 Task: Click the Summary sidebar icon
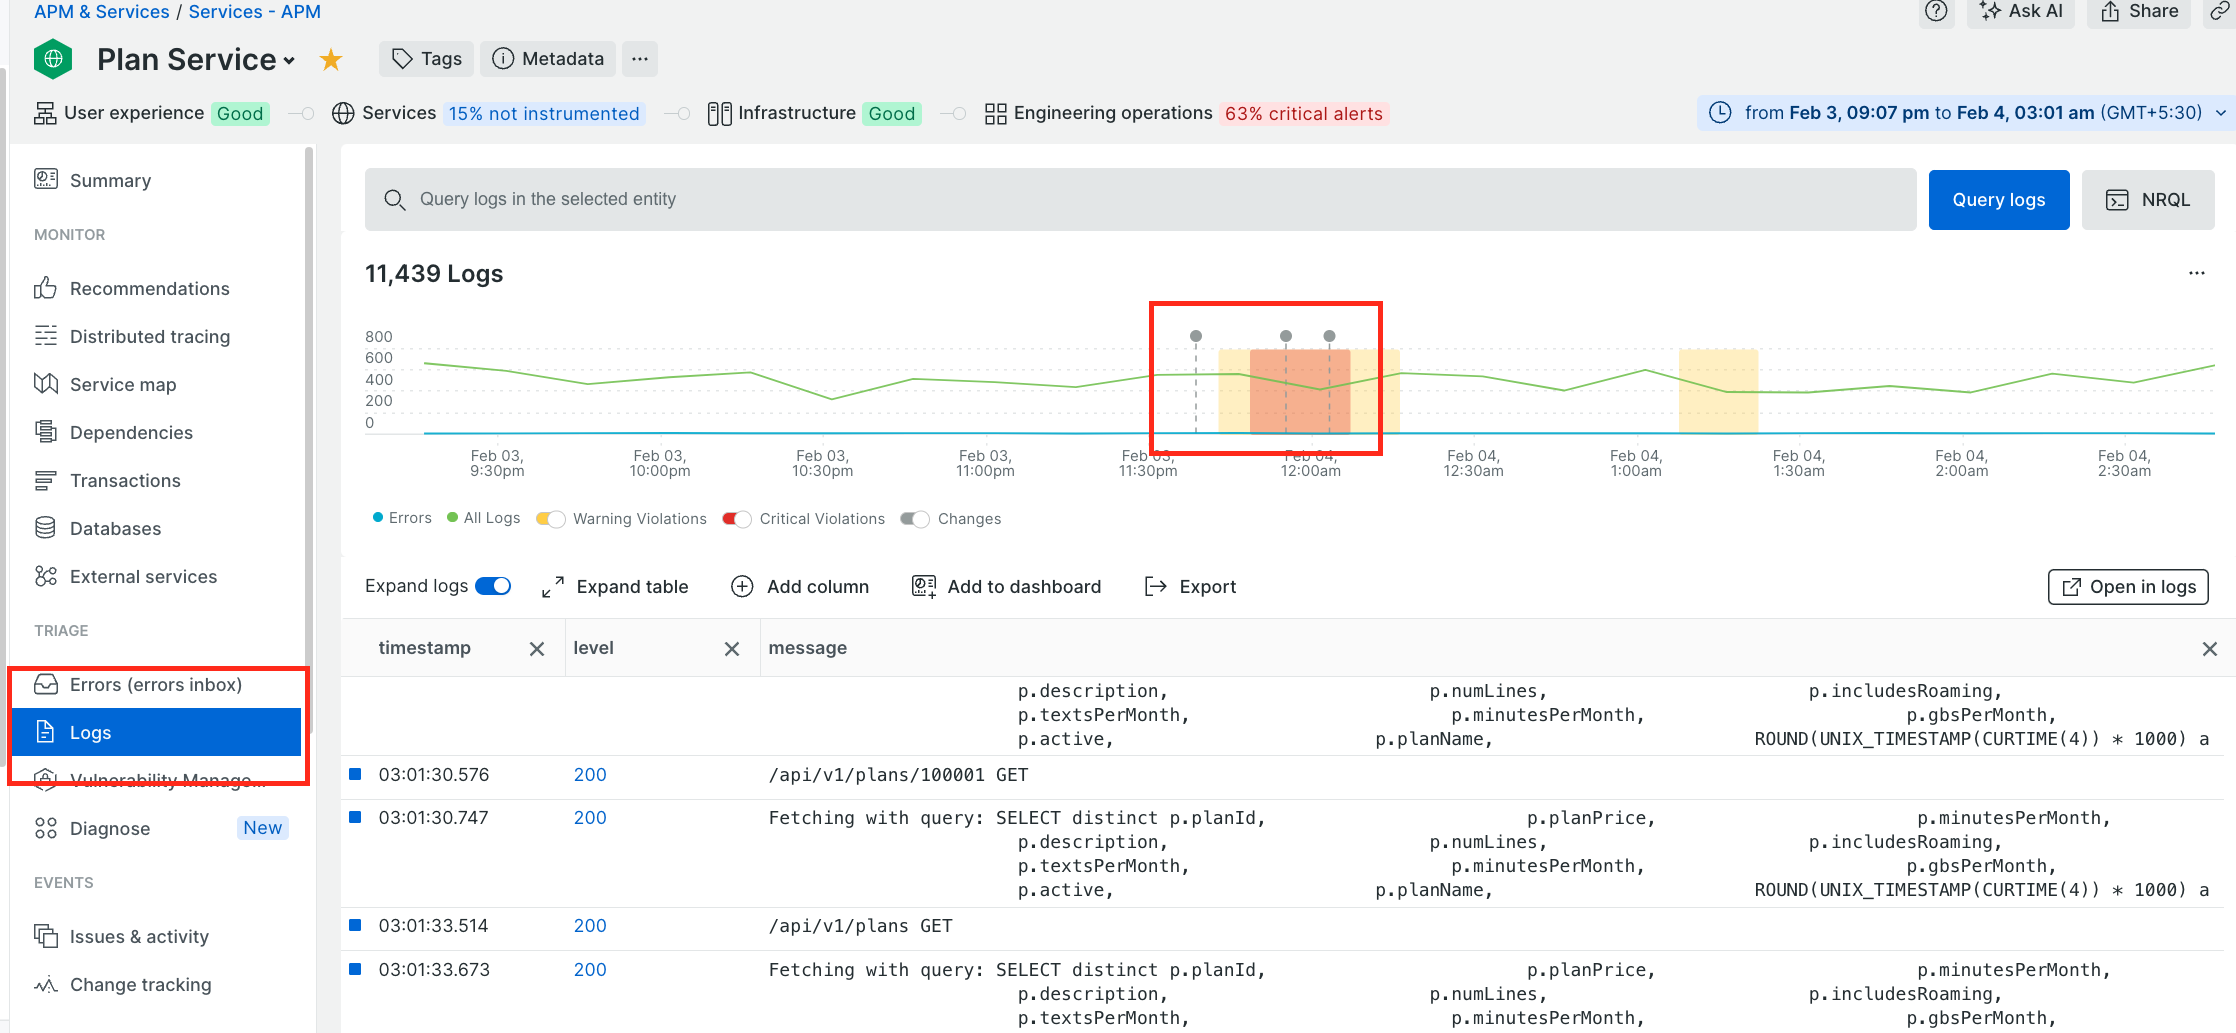(x=46, y=180)
